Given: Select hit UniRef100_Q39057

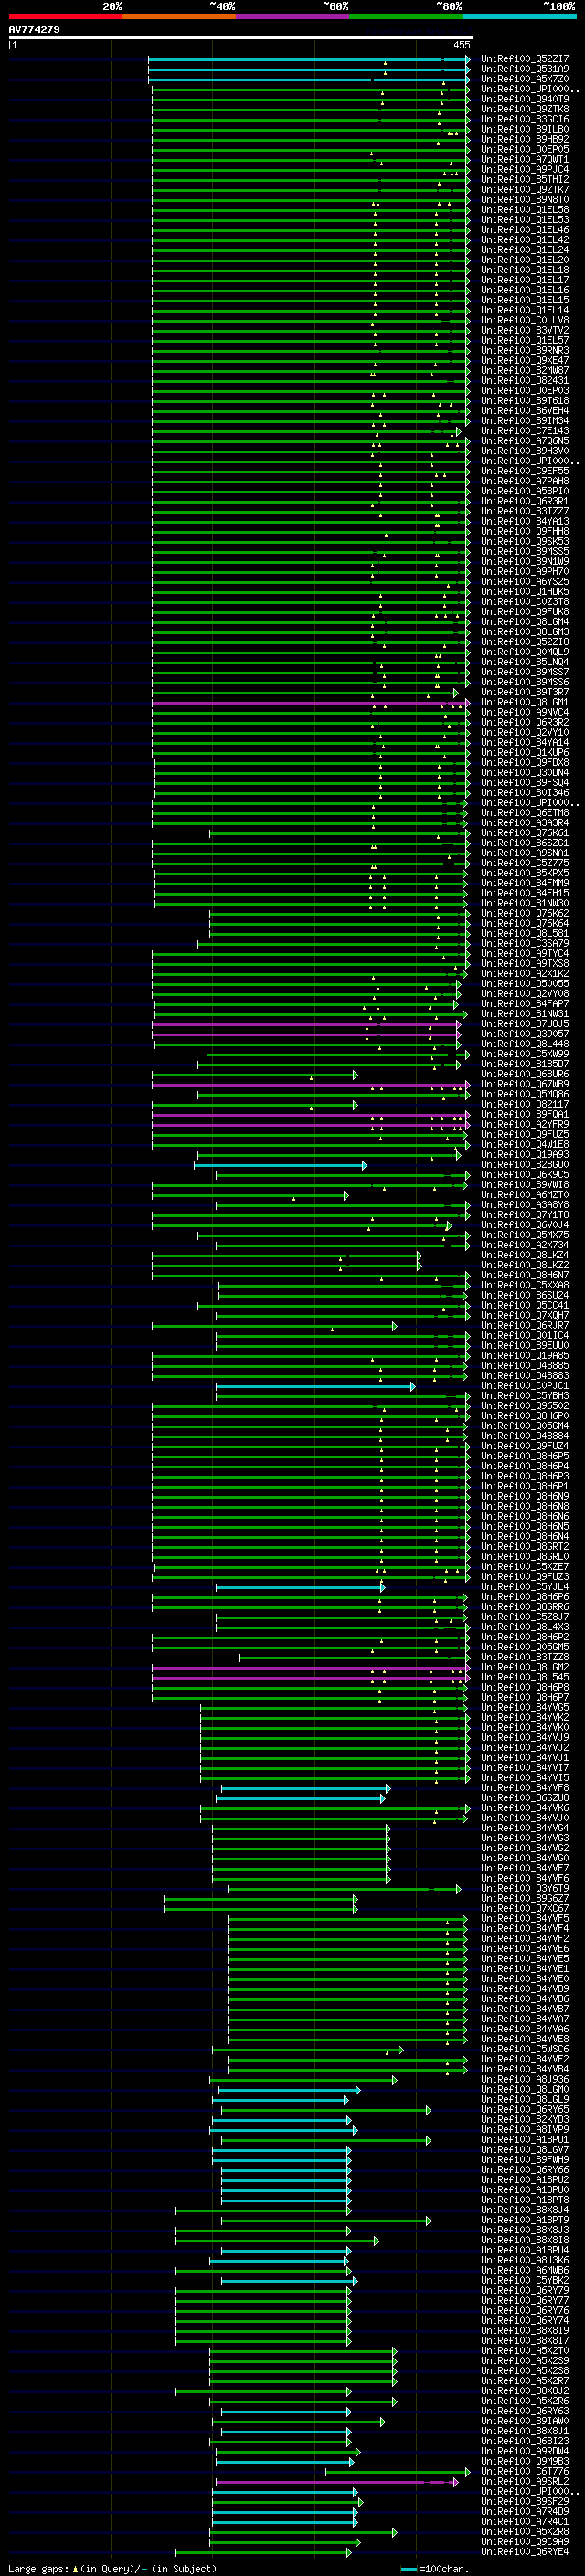Looking at the screenshot, I should (x=525, y=1034).
